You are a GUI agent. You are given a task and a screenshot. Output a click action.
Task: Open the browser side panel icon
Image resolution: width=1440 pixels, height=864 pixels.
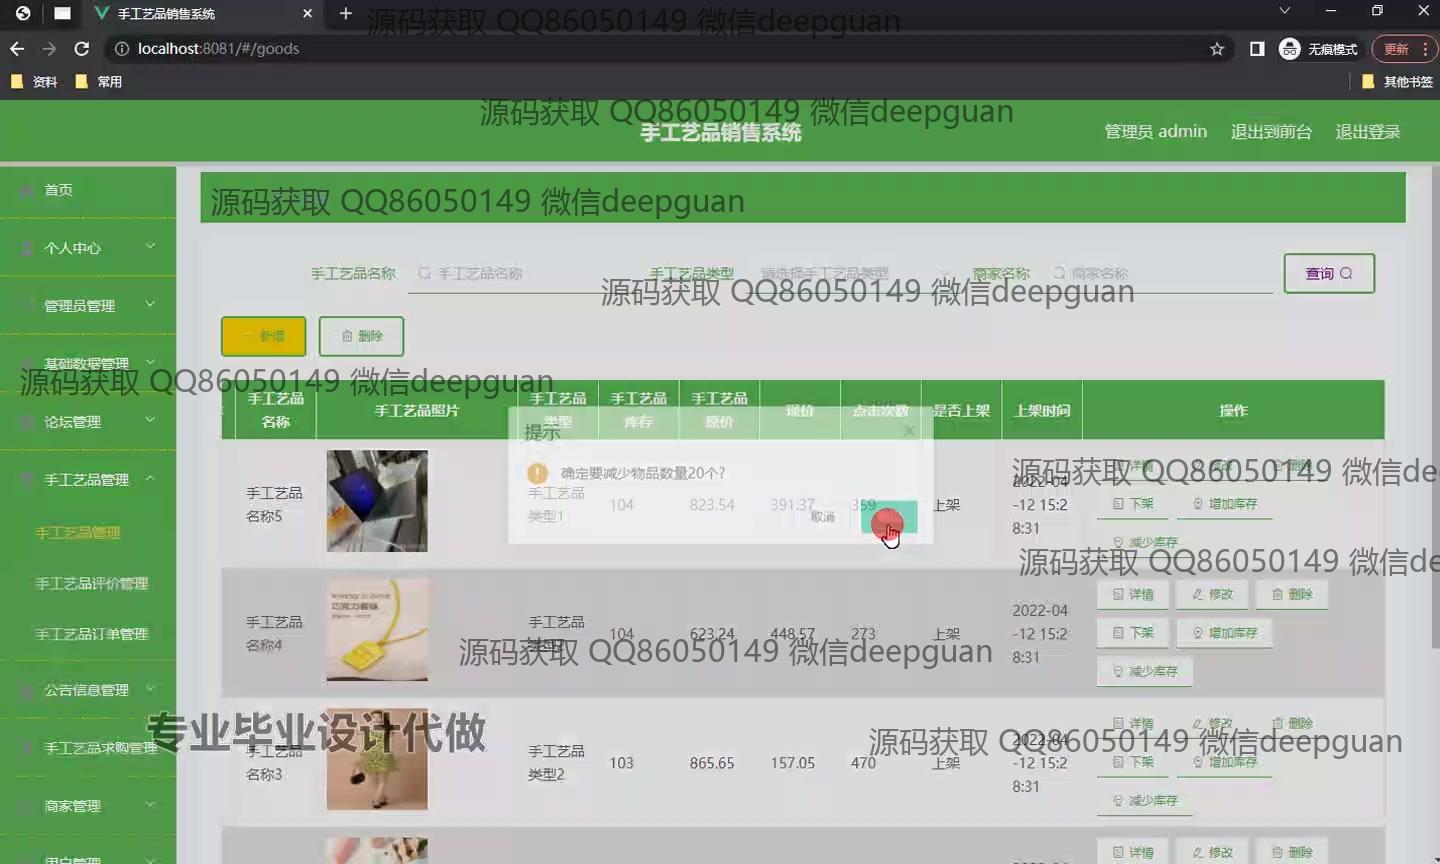1257,49
